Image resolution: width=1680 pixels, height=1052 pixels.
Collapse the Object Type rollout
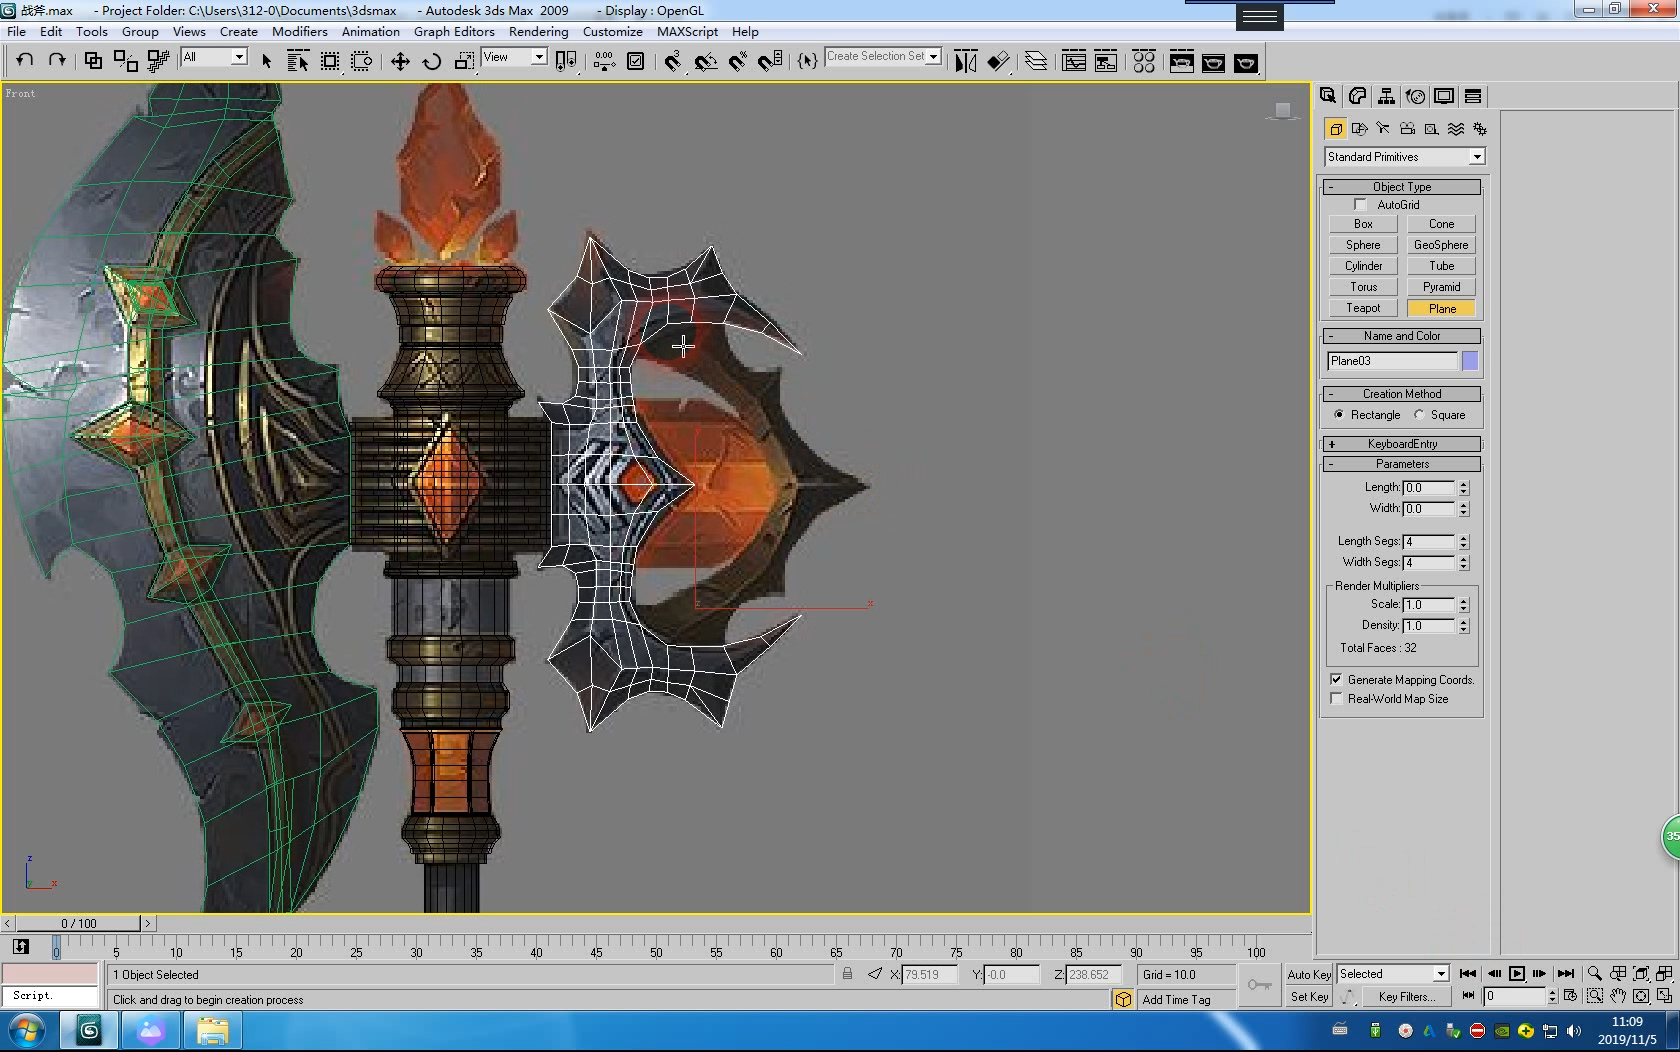(1402, 187)
